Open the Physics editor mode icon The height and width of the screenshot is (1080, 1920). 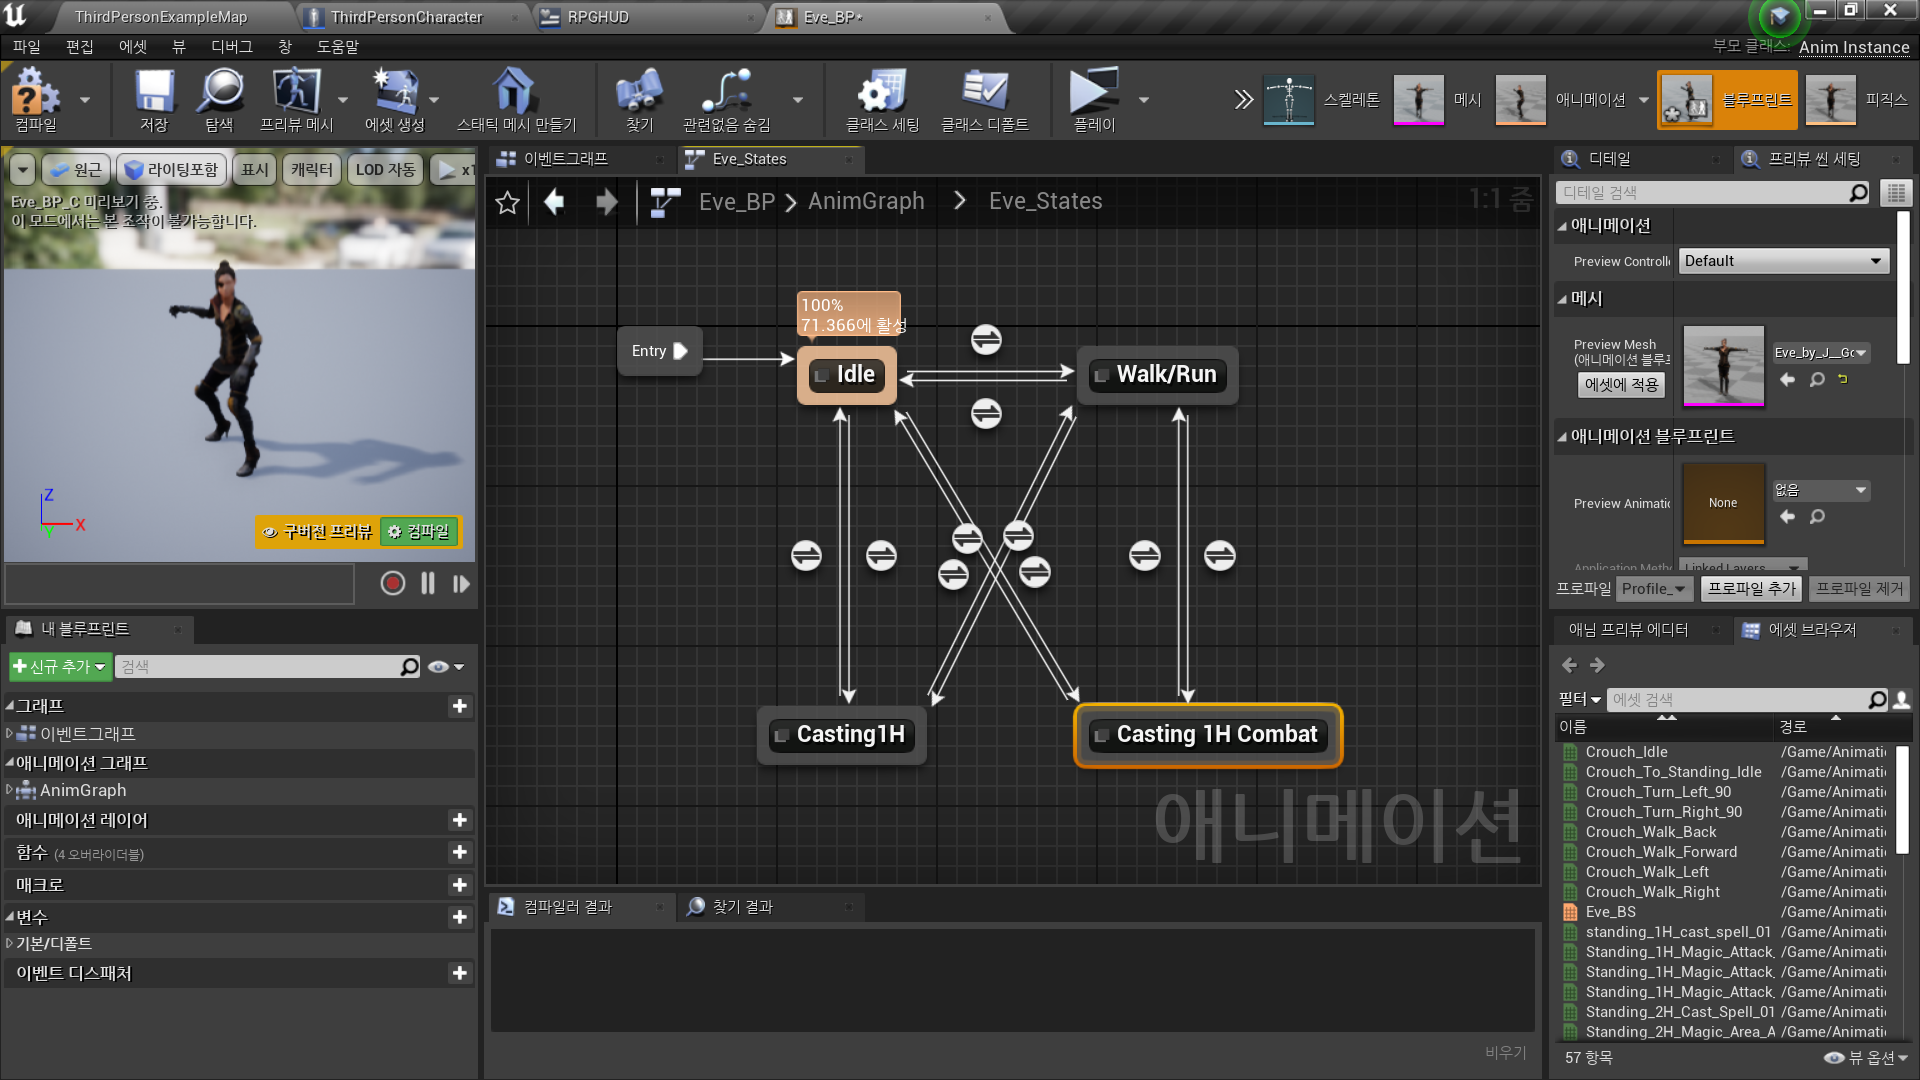tap(1831, 100)
